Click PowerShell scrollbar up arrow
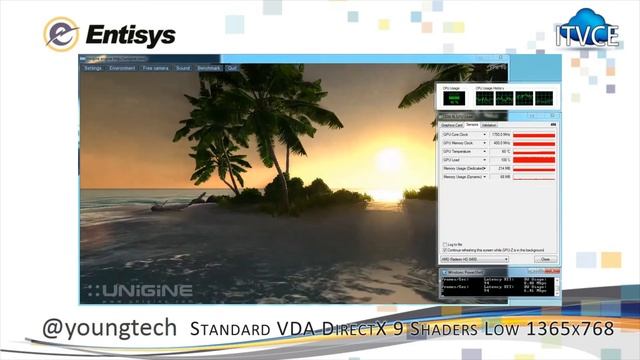 click(557, 280)
